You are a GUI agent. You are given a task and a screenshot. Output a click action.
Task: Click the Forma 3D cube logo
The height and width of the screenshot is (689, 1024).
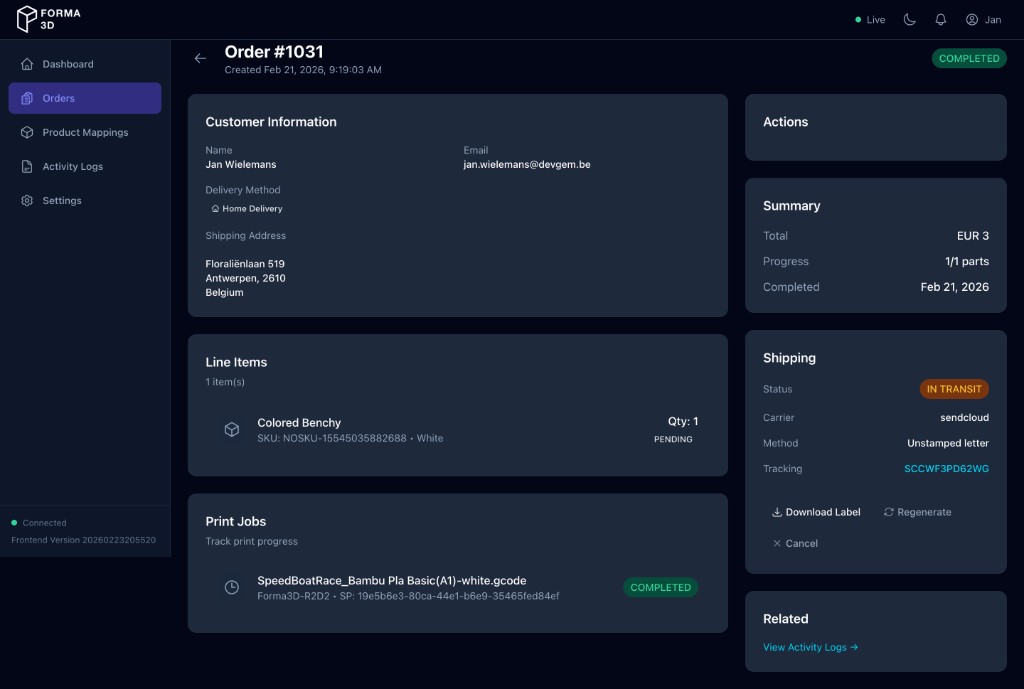click(x=27, y=19)
